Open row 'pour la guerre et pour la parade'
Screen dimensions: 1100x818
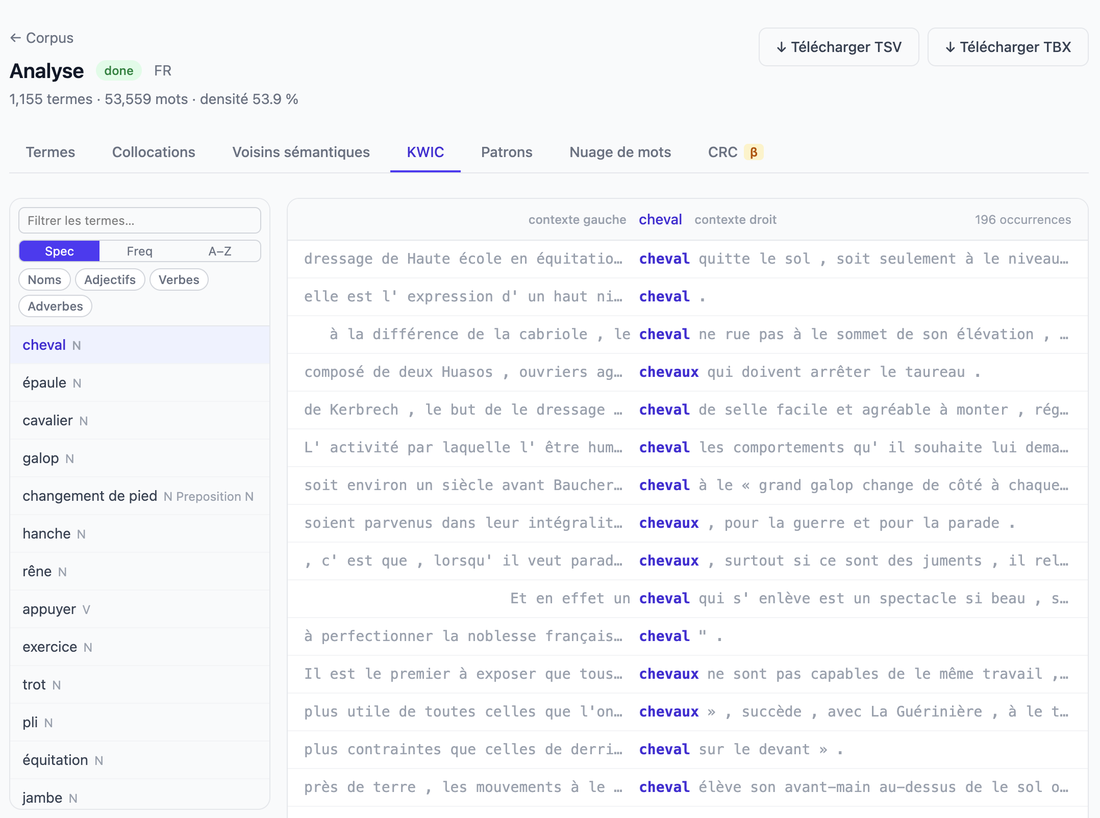click(688, 523)
